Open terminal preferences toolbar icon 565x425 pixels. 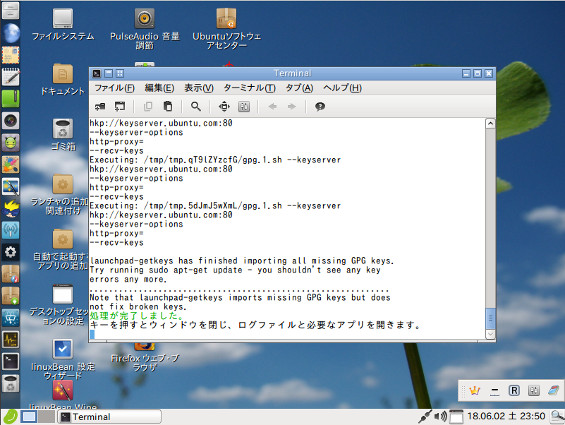244,106
